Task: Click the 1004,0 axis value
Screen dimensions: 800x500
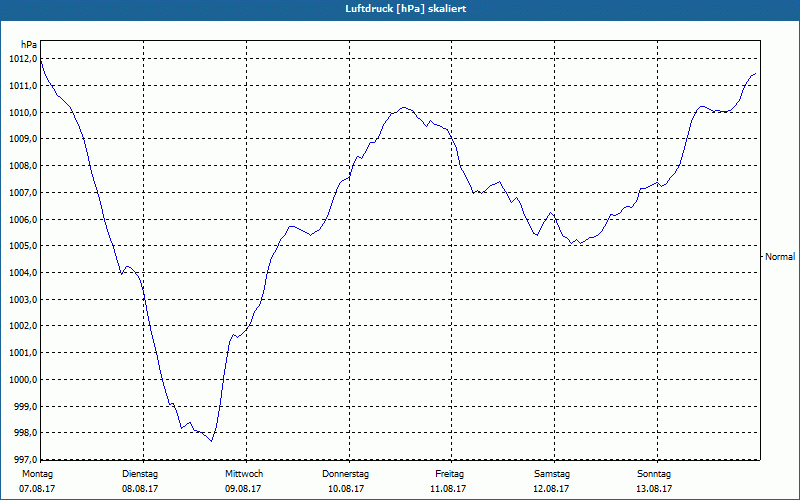Action: tap(23, 272)
